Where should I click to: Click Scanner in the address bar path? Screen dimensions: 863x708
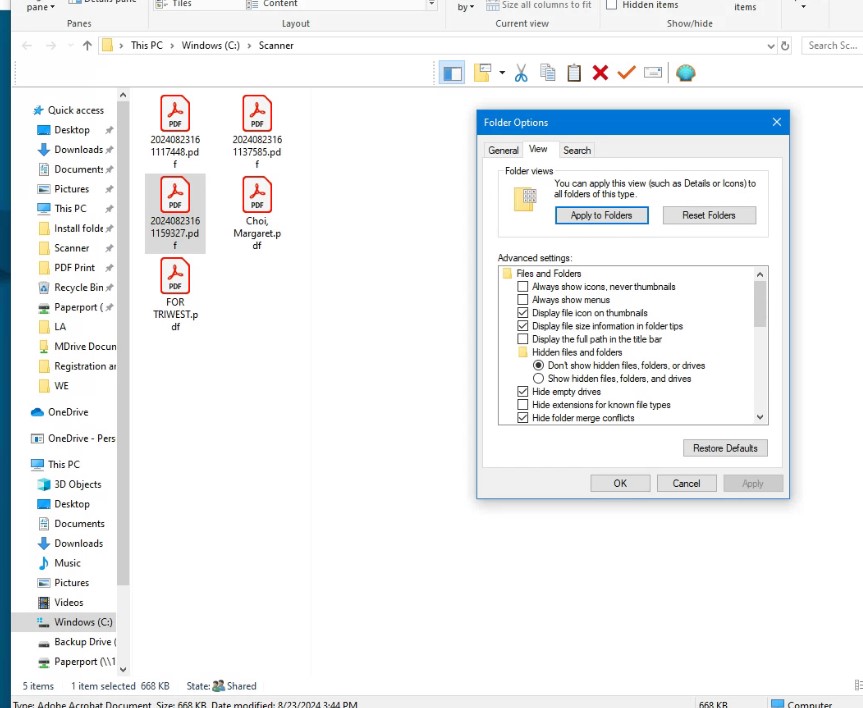pos(276,46)
